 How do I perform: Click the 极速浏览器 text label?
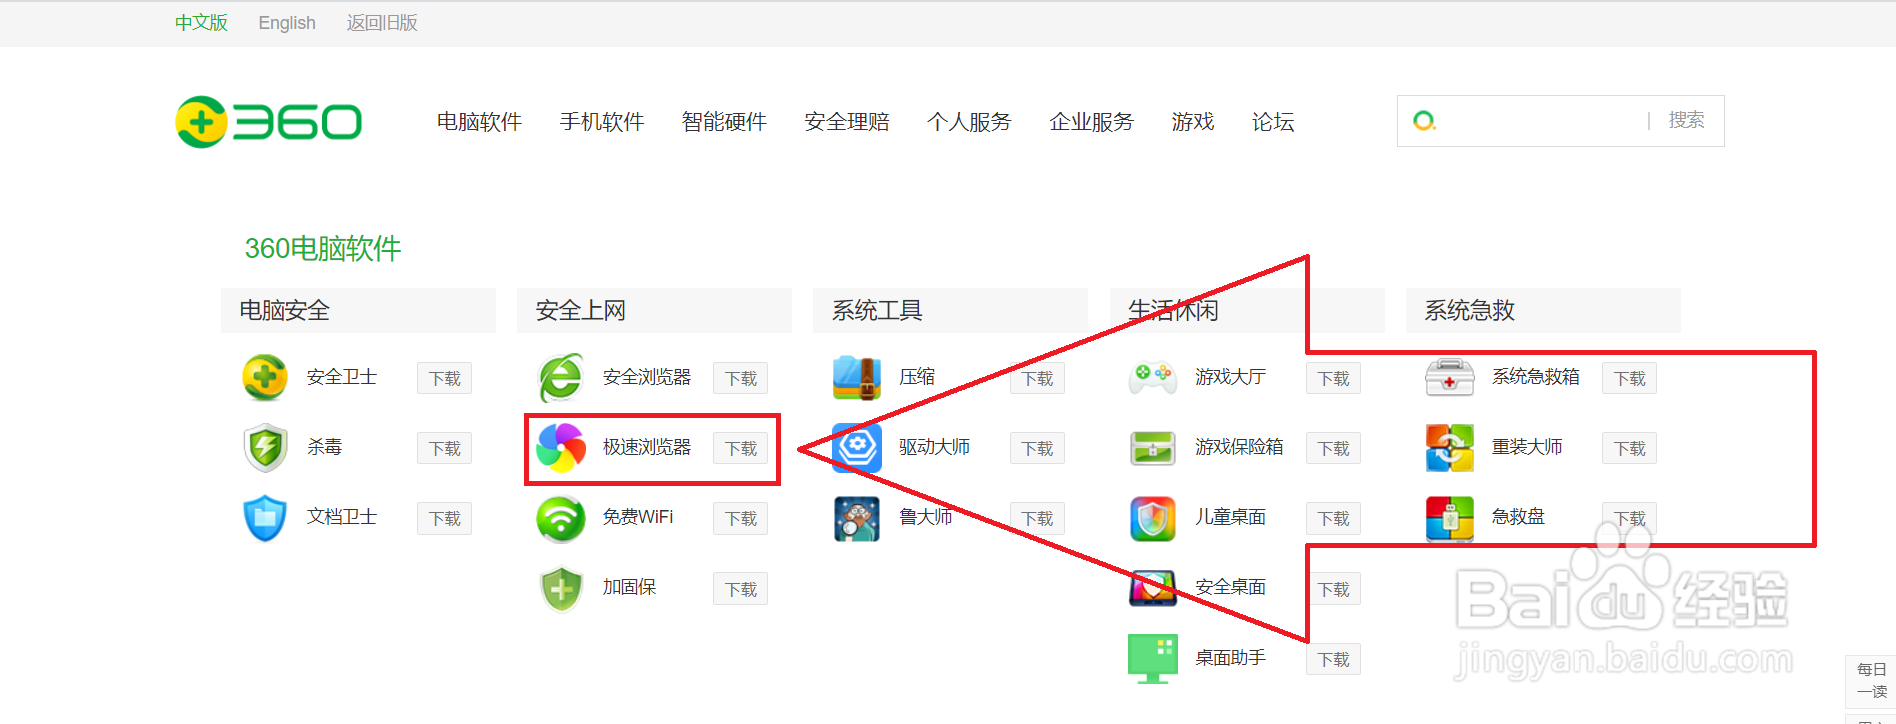[x=647, y=447]
